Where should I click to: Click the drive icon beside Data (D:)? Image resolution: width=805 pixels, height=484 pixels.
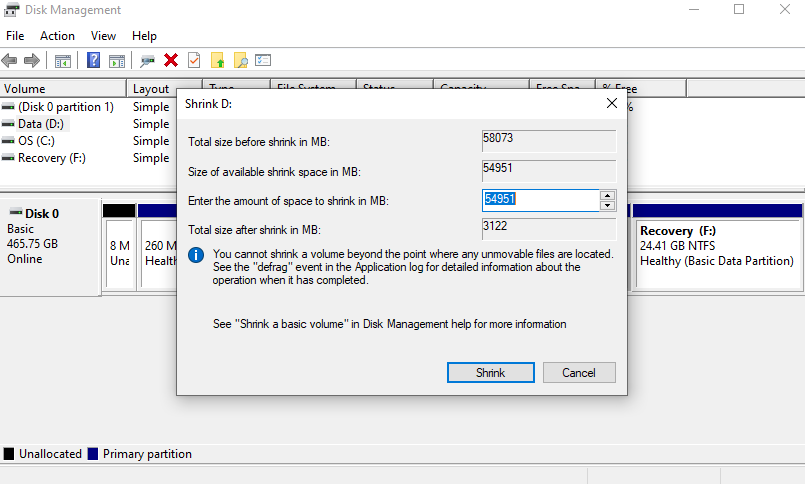point(8,124)
